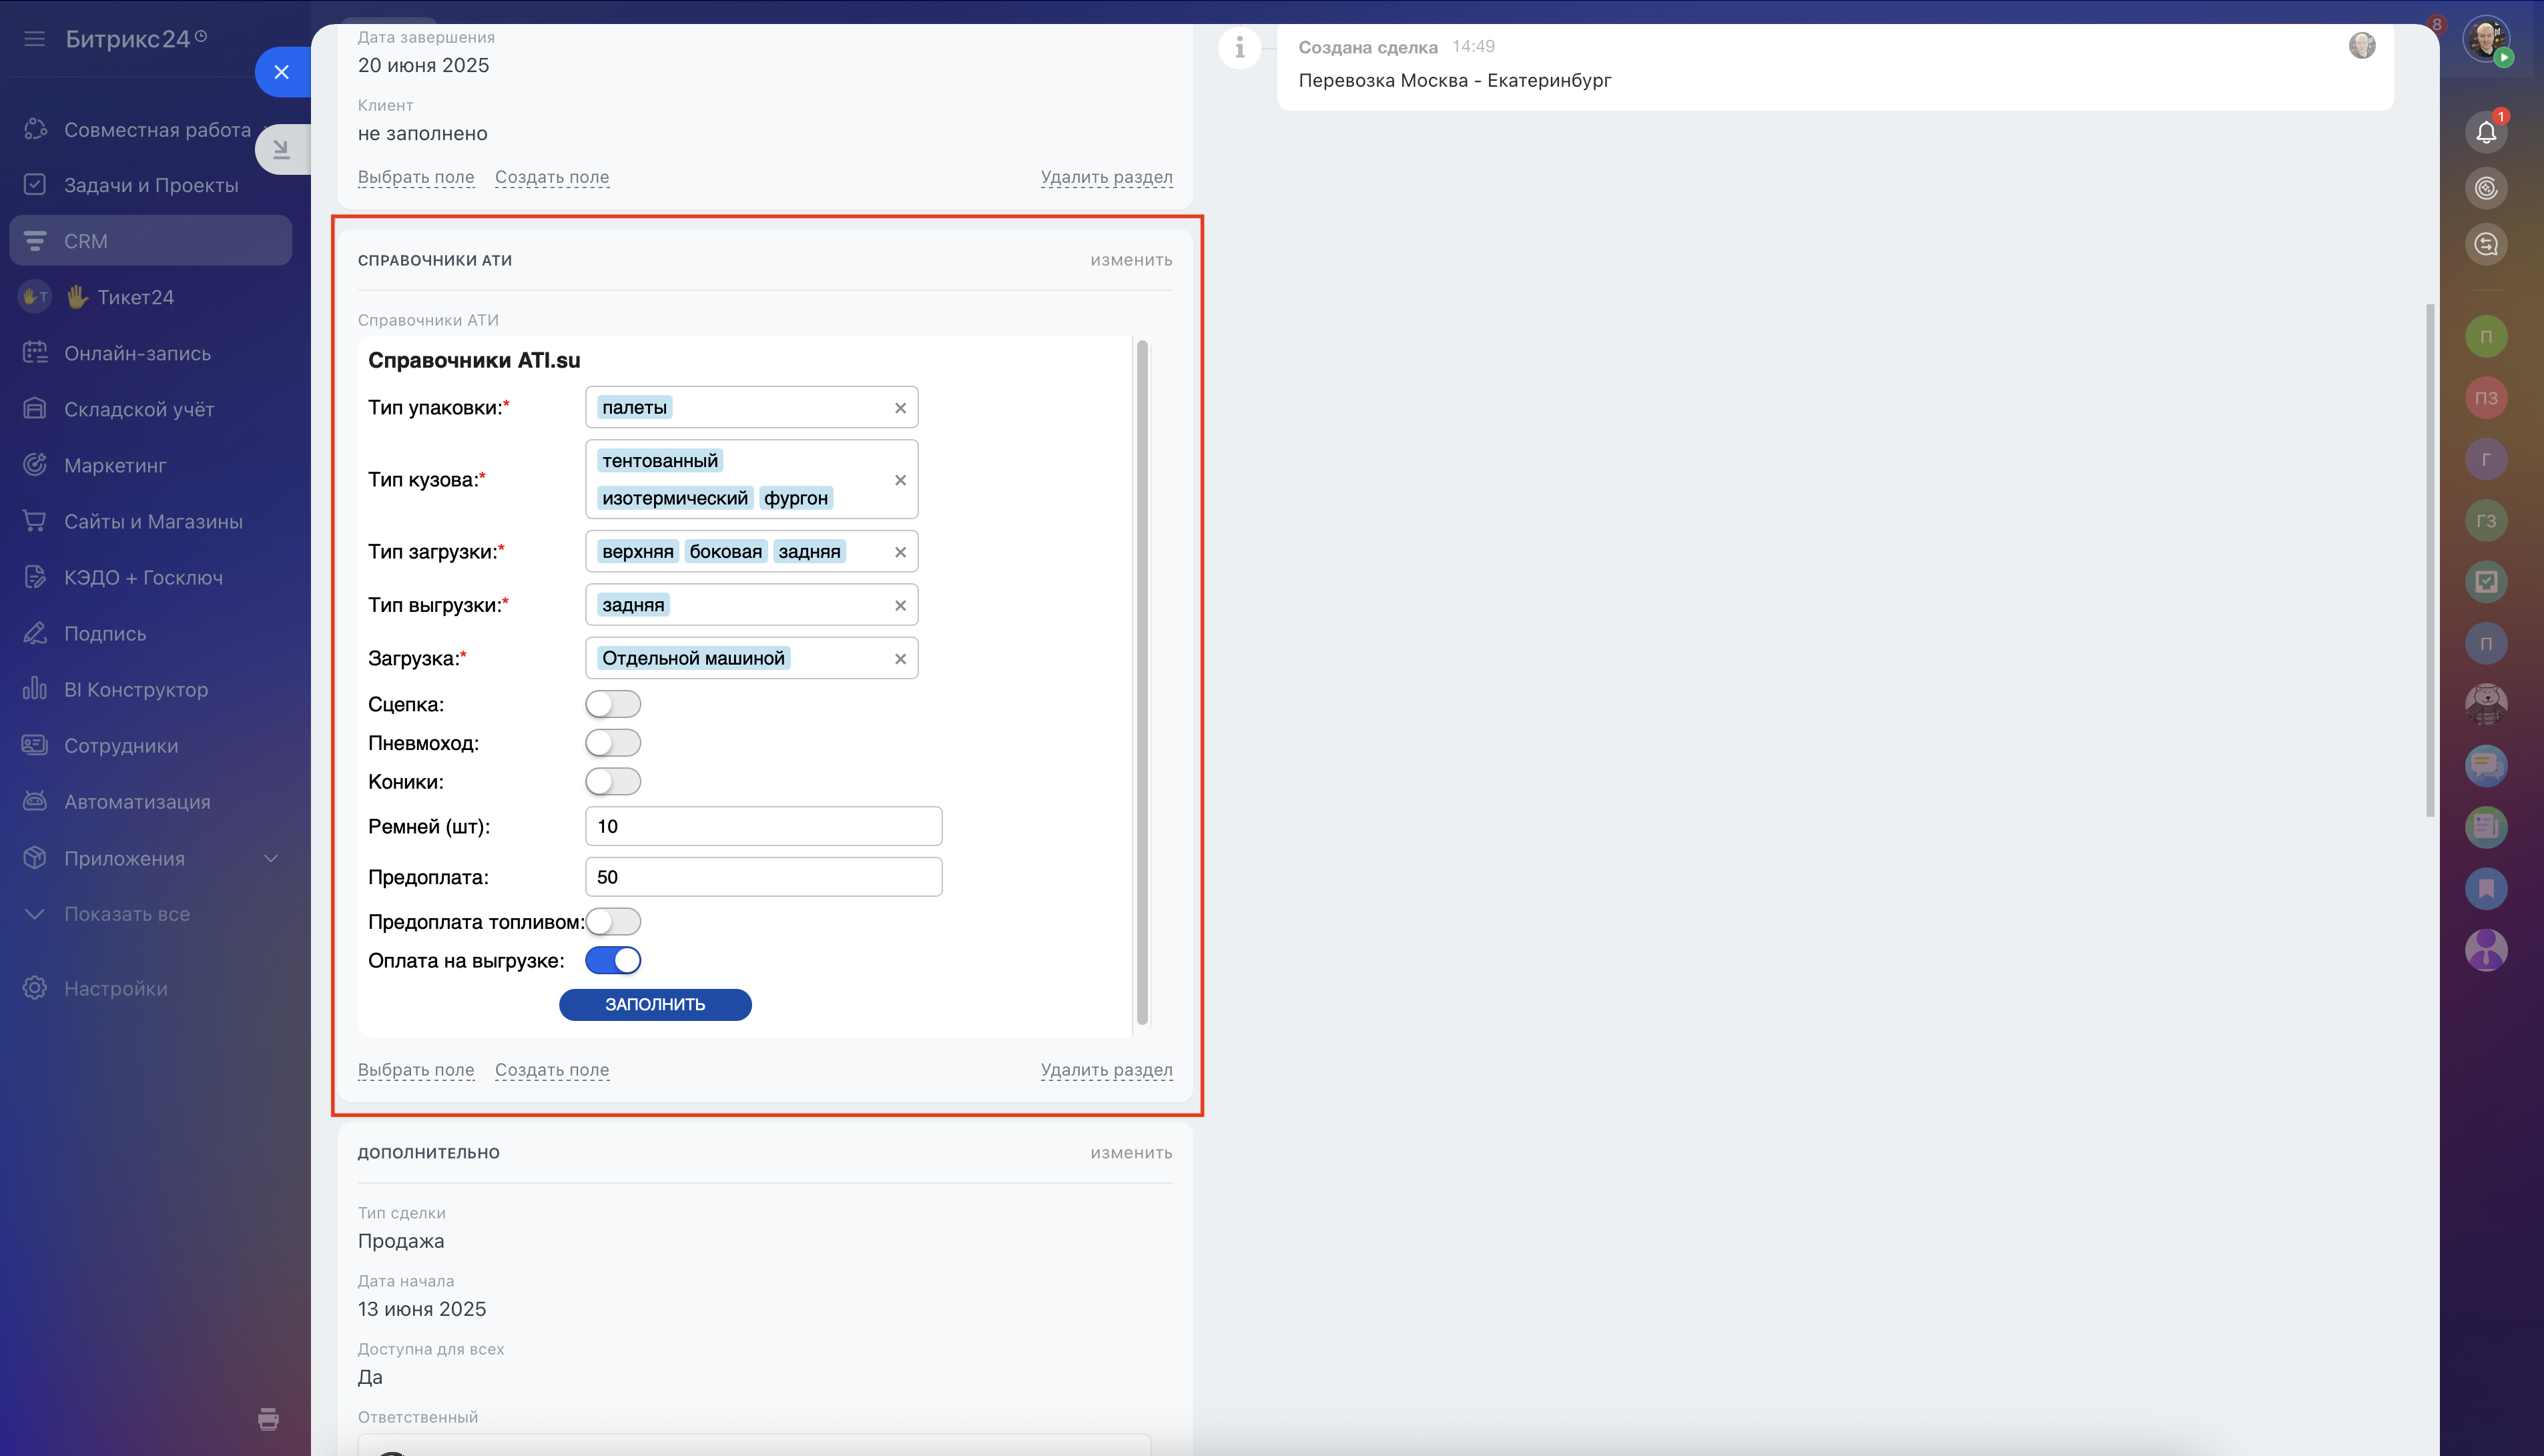Viewport: 2544px width, 1456px height.
Task: Click the minimize slider arrow icon
Action: (x=281, y=150)
